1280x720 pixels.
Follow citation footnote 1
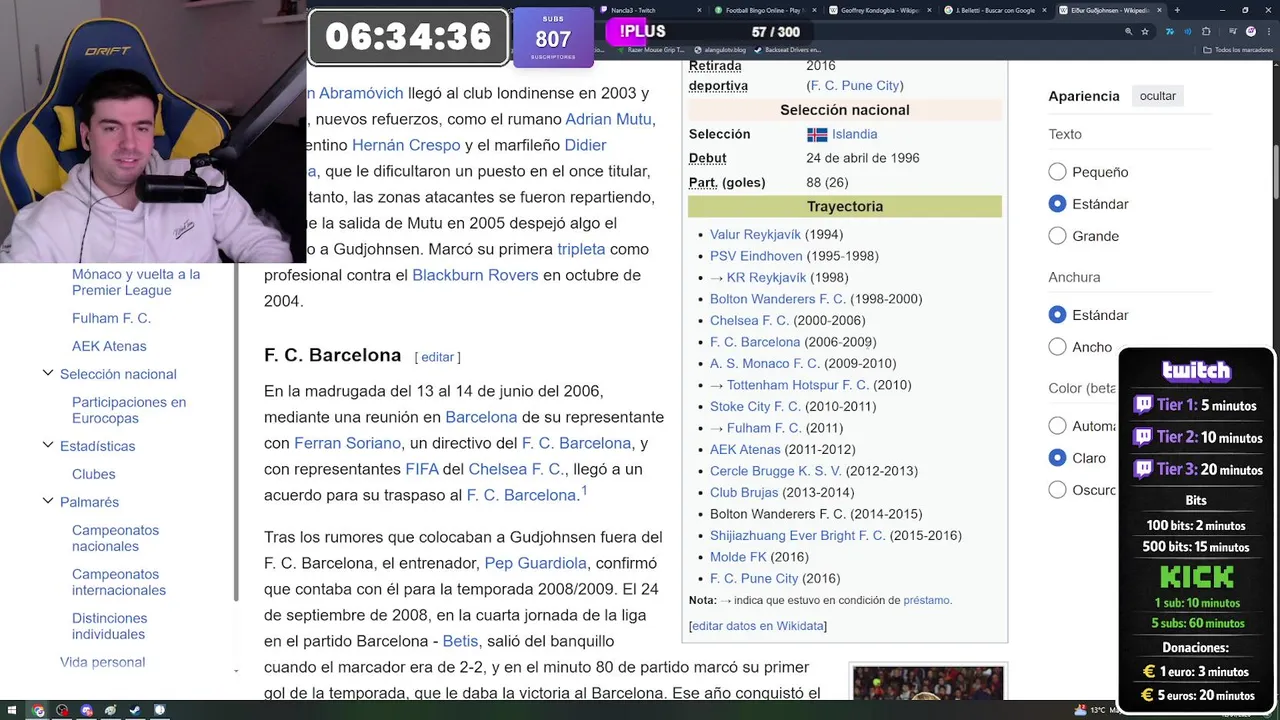[584, 490]
